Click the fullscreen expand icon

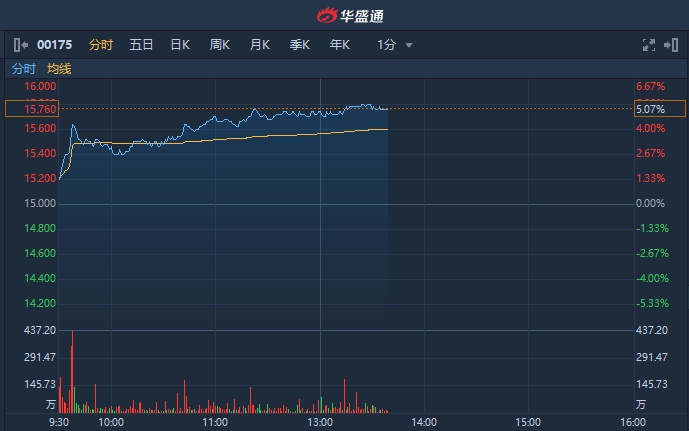(x=648, y=45)
